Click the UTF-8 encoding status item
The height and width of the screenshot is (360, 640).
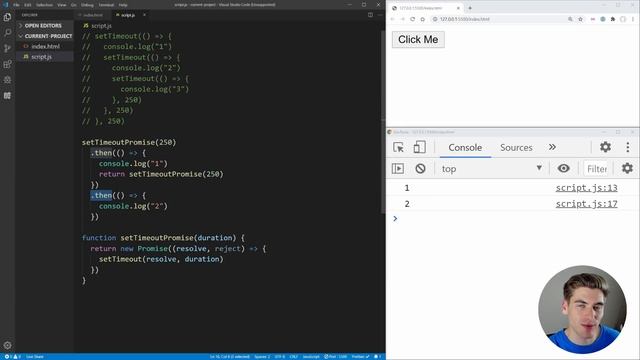point(280,357)
